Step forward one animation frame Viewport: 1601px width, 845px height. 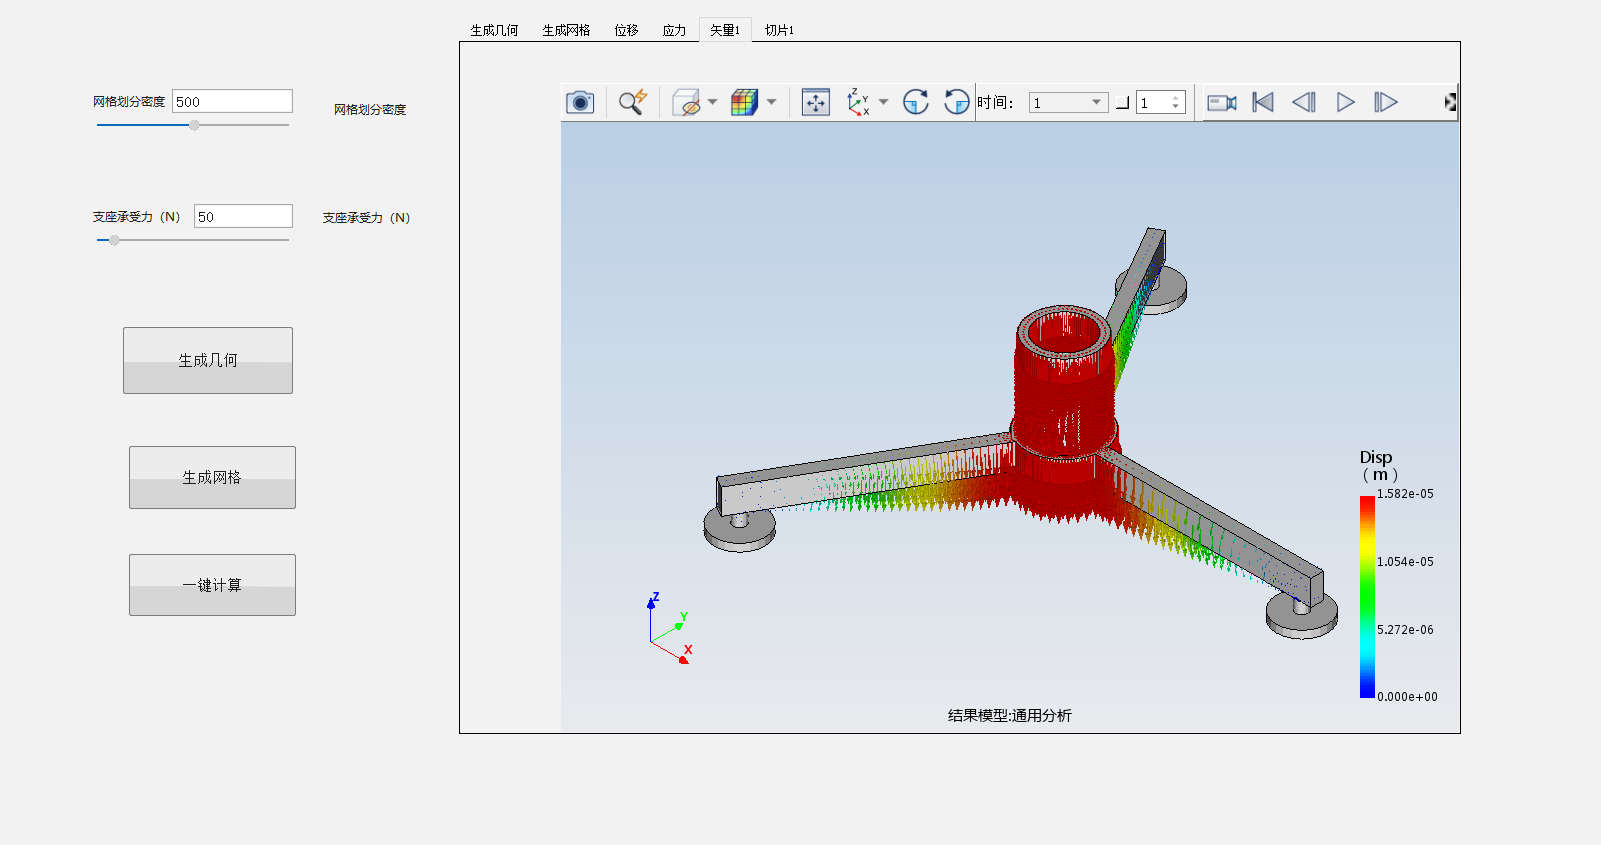1385,102
